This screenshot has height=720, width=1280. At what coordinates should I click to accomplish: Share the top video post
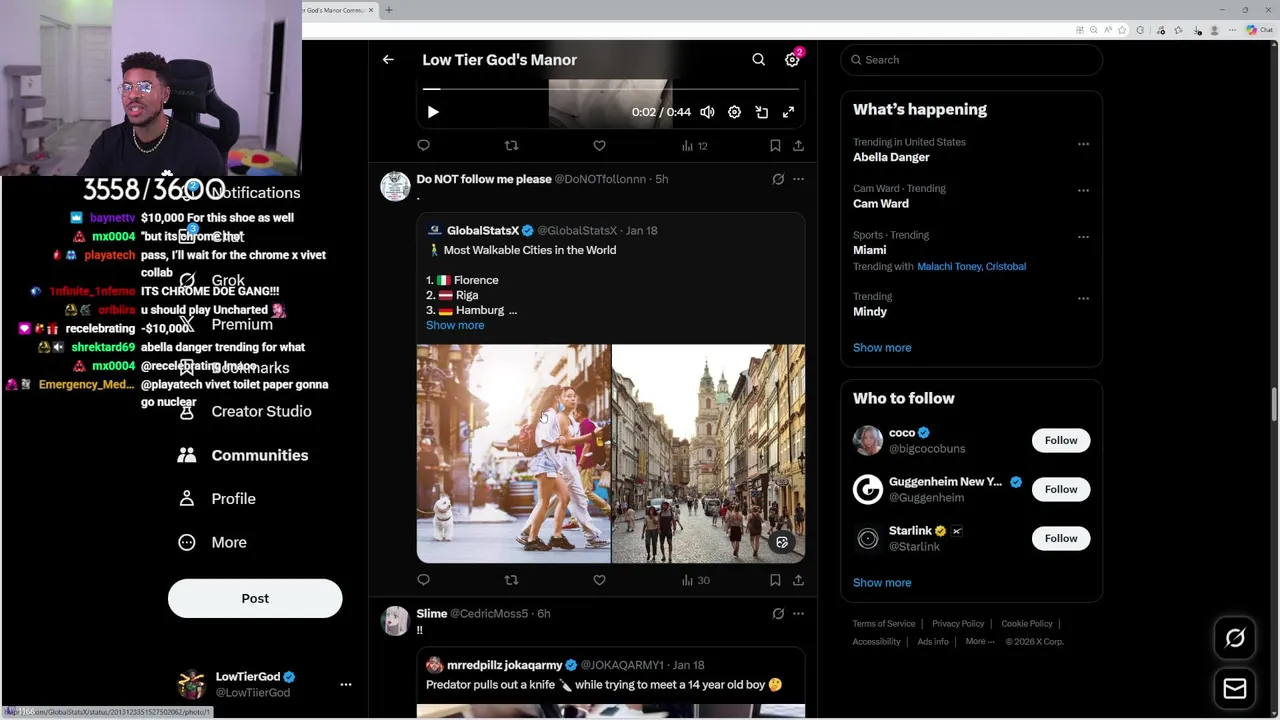(798, 146)
